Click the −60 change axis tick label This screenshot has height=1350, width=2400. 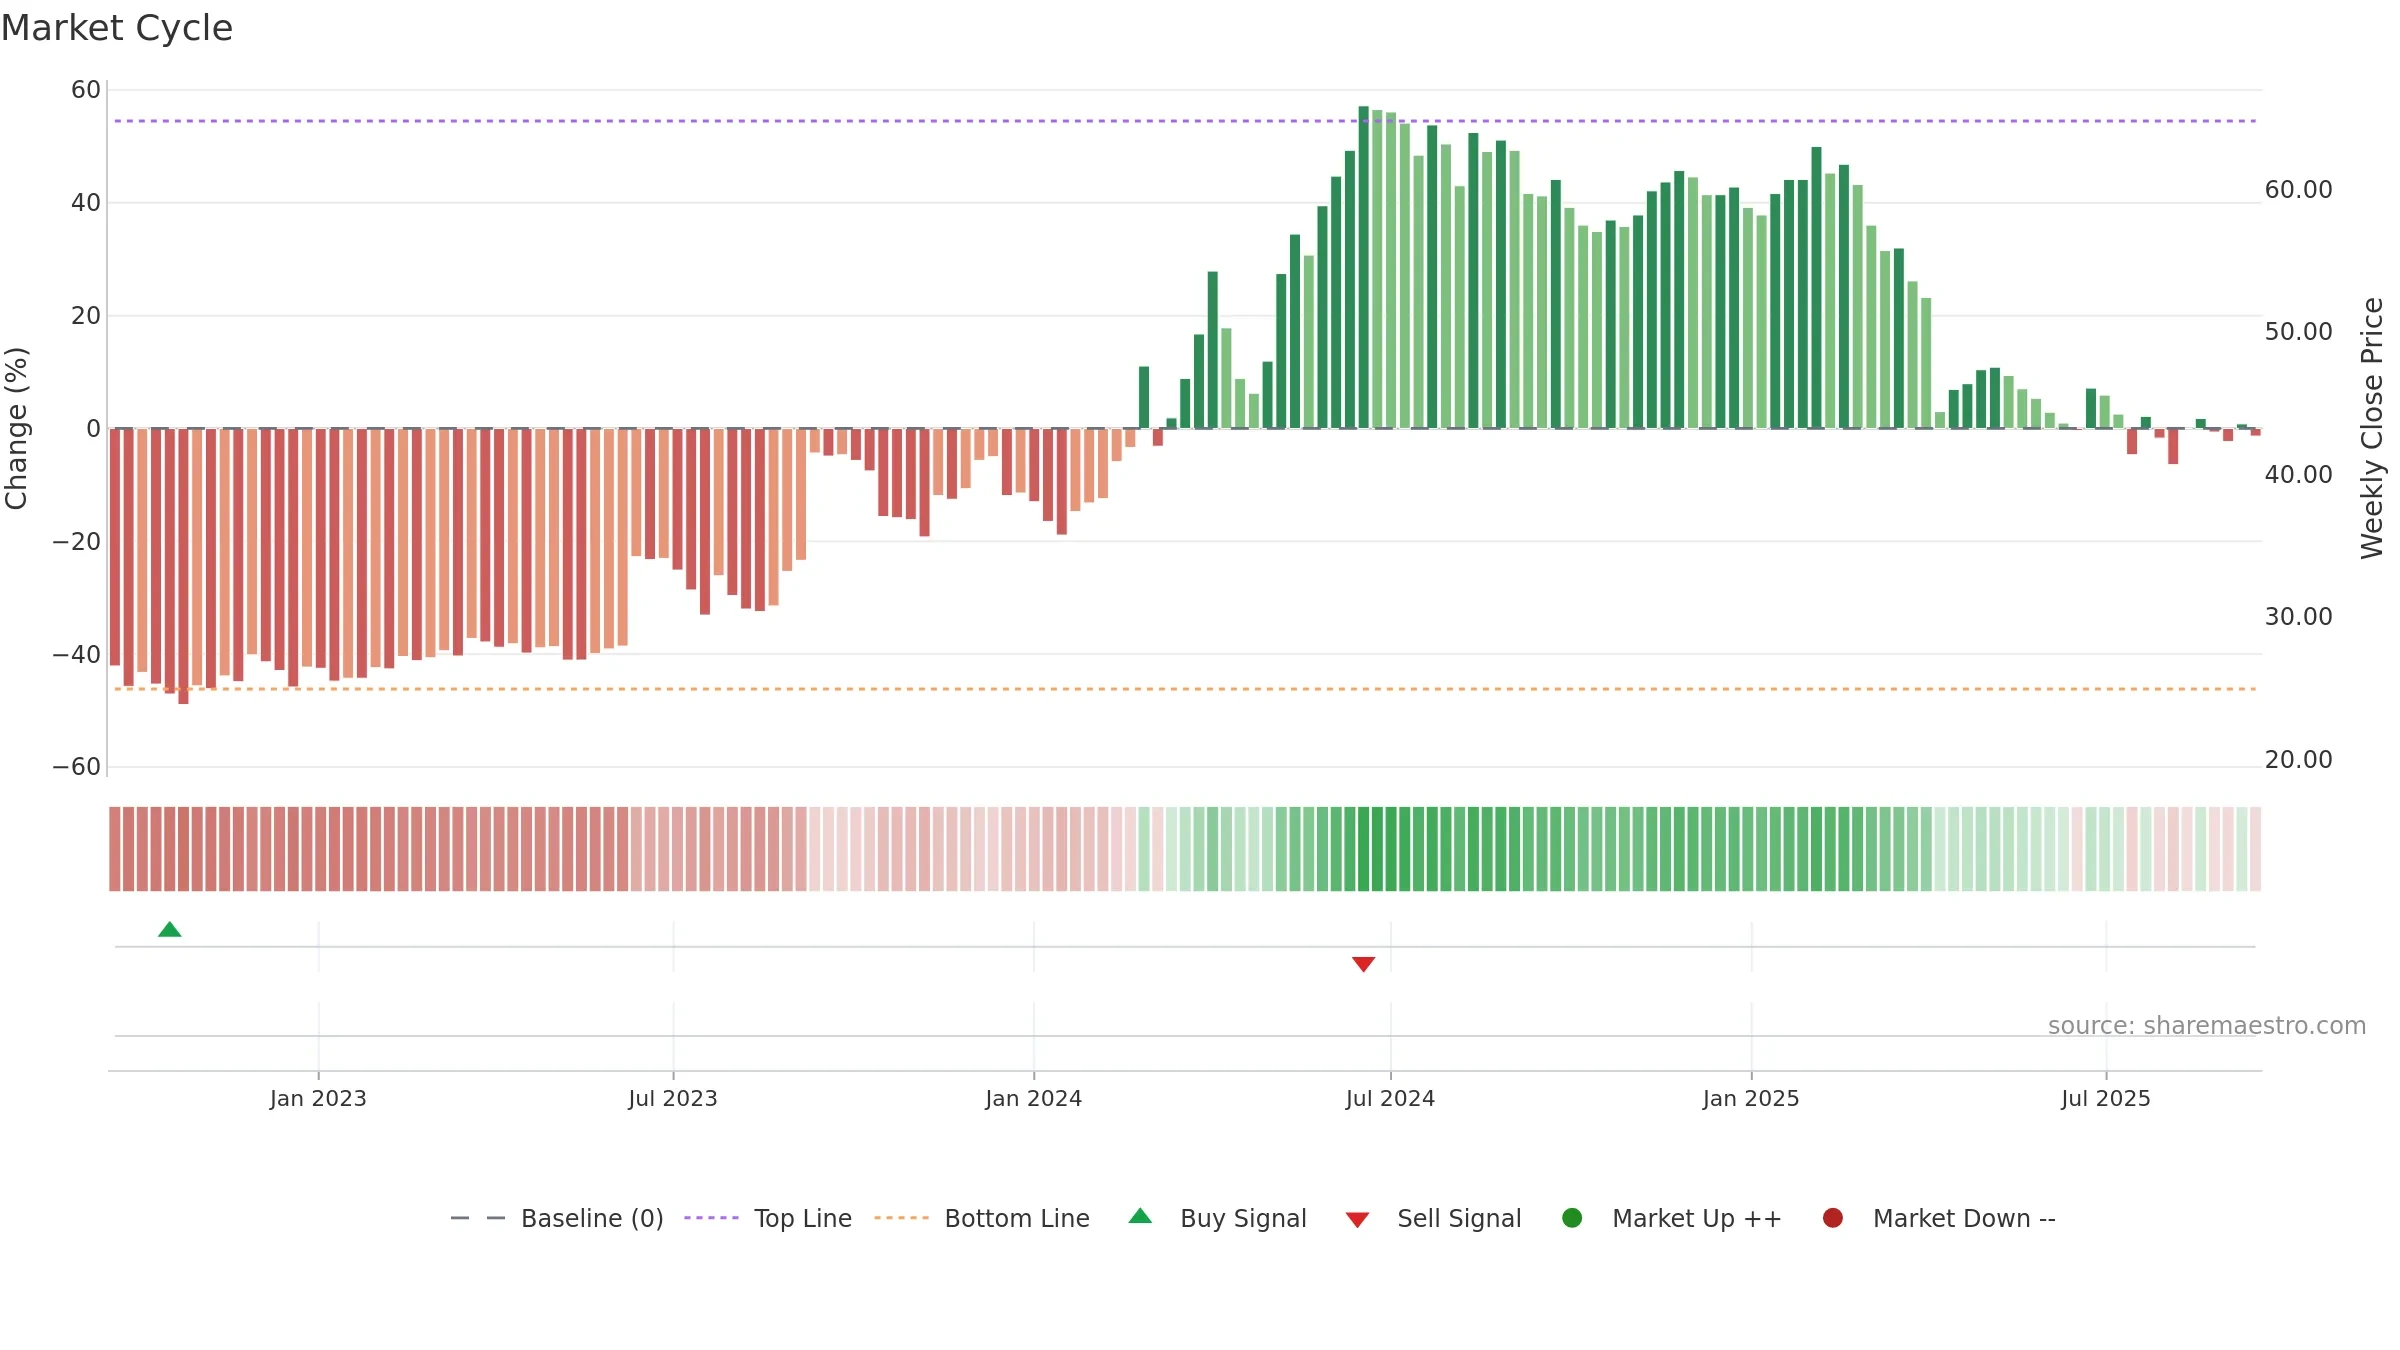pos(77,767)
